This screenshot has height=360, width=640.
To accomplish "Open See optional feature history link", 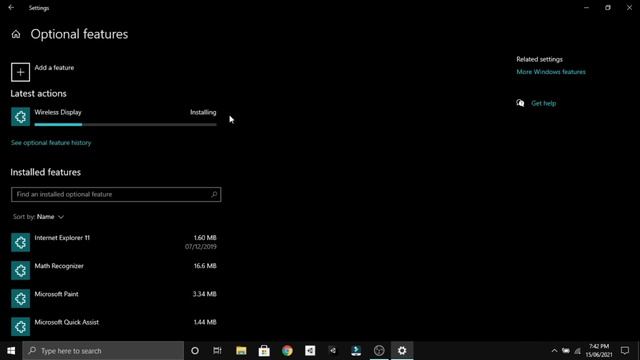I will pos(51,143).
